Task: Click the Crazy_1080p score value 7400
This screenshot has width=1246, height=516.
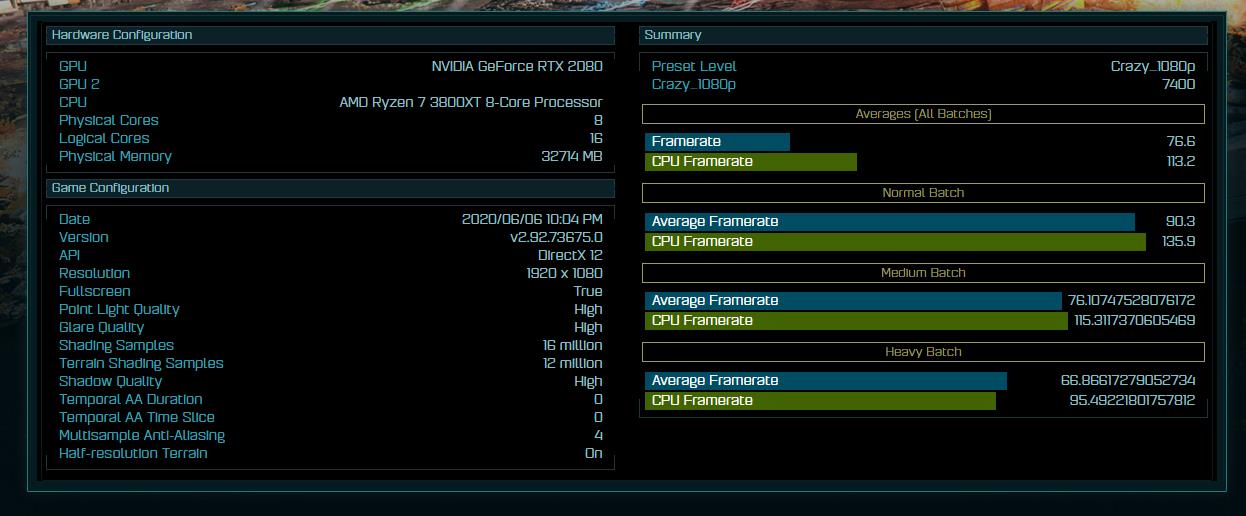Action: point(1177,84)
